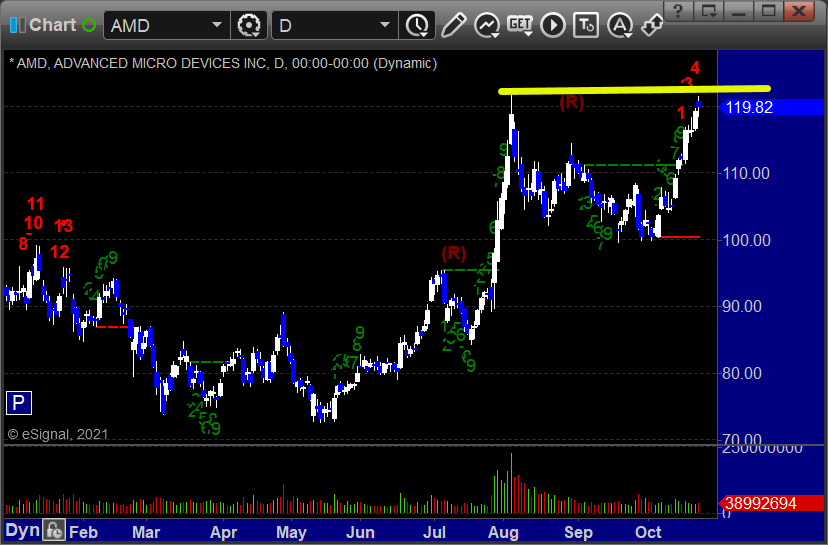
Task: Click the Mar label on time axis
Action: (x=146, y=532)
